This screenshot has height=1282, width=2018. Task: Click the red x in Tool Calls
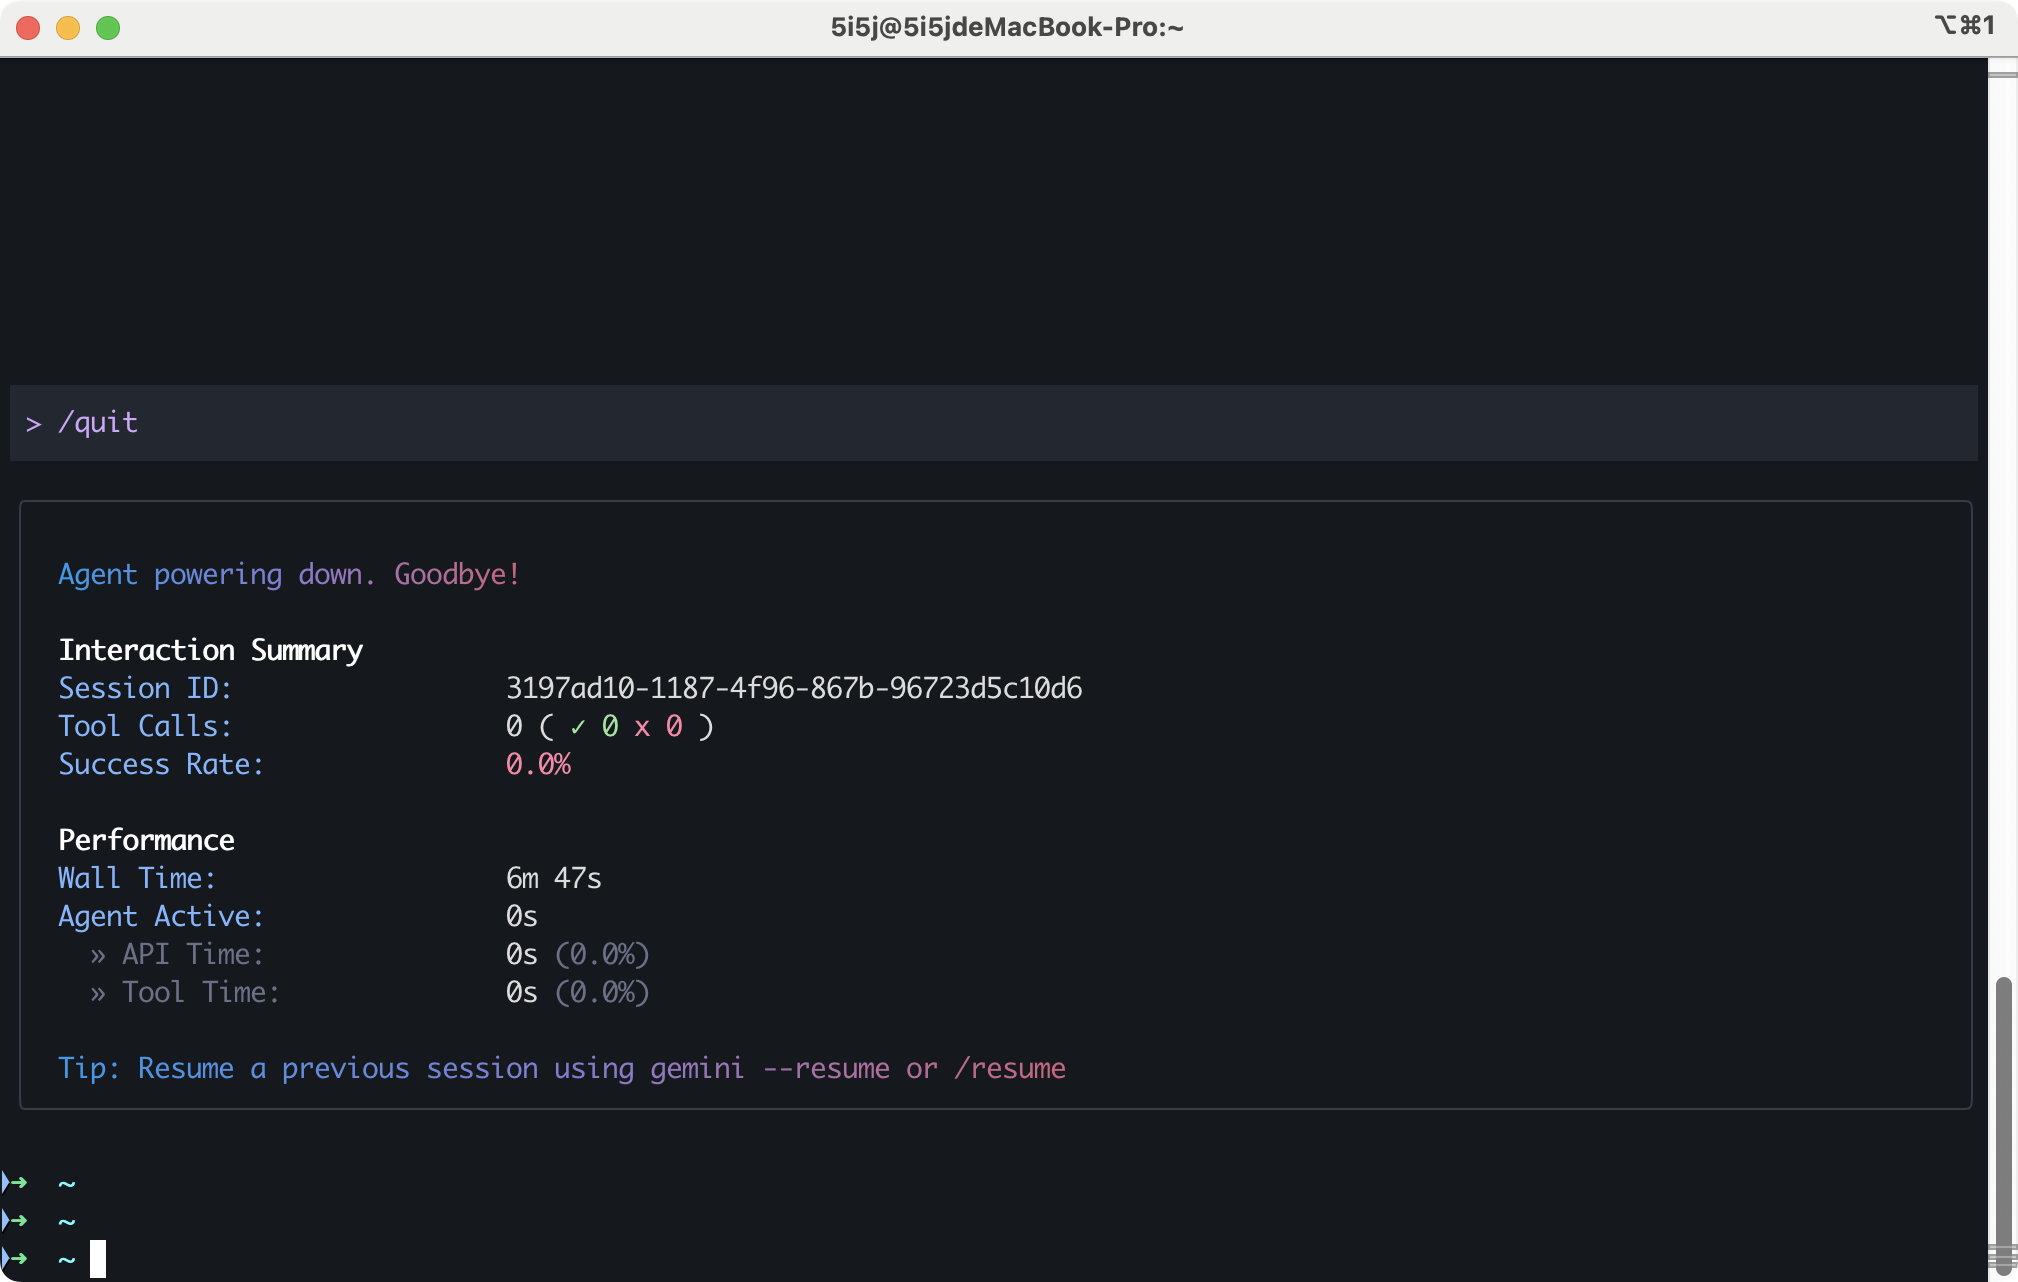tap(642, 728)
